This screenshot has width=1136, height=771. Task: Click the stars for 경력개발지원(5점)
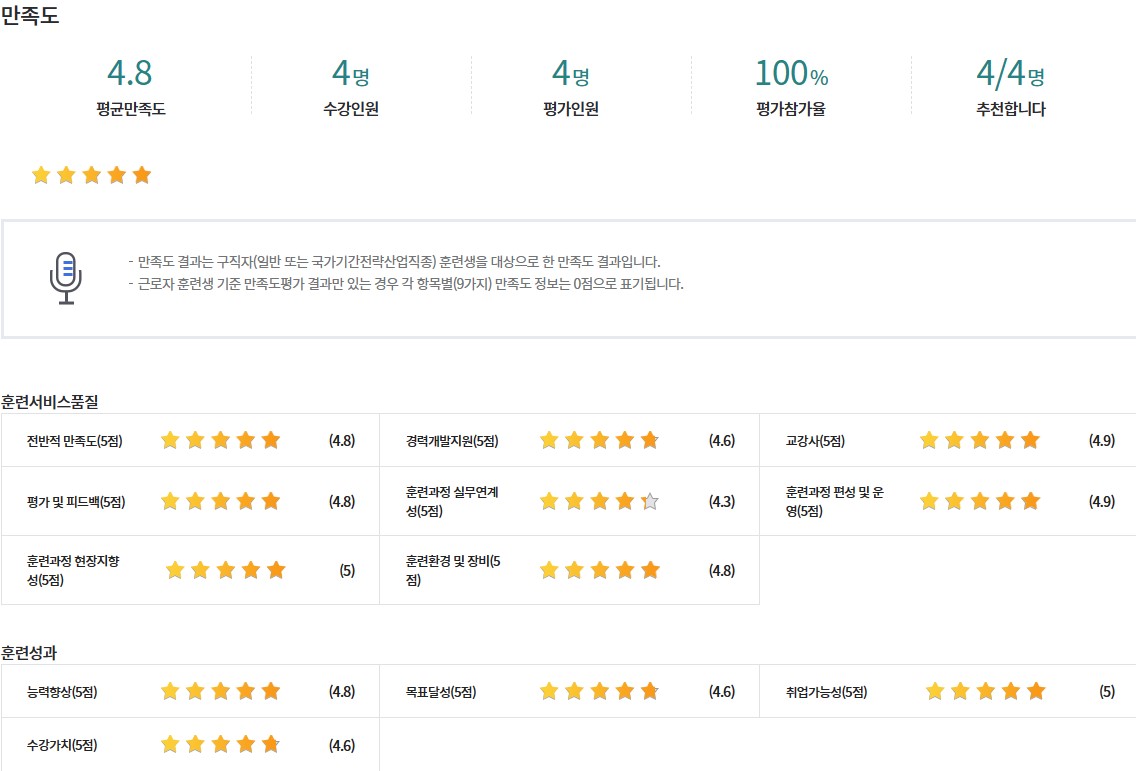click(x=599, y=440)
